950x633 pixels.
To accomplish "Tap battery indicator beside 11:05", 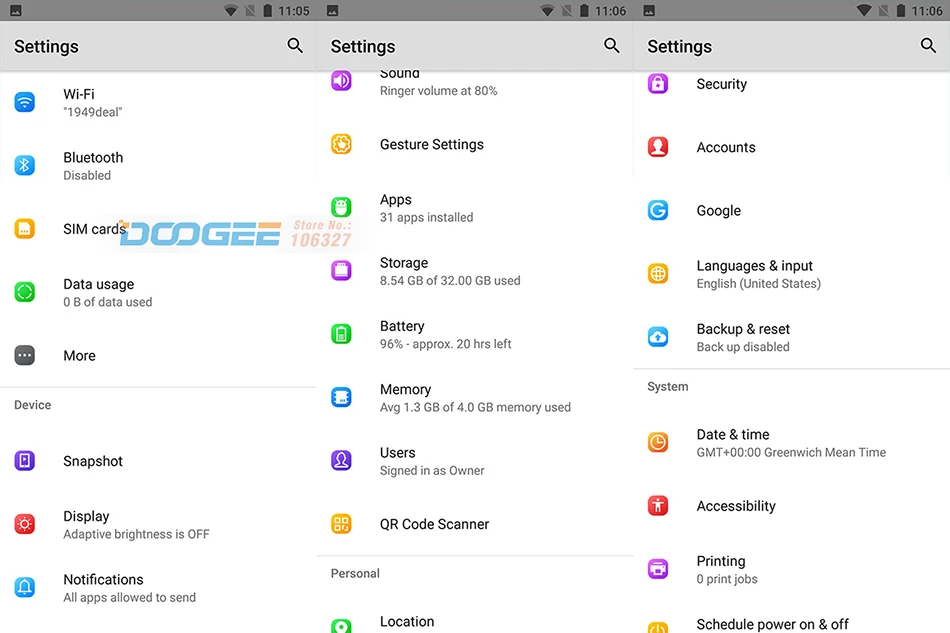I will 267,10.
